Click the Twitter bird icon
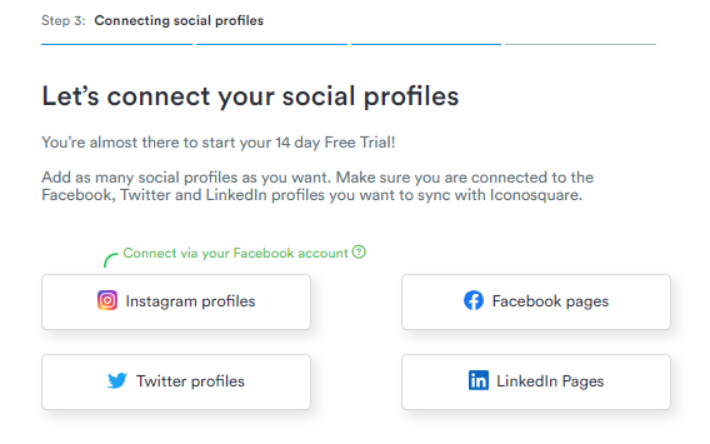The height and width of the screenshot is (444, 710). pyautogui.click(x=117, y=381)
